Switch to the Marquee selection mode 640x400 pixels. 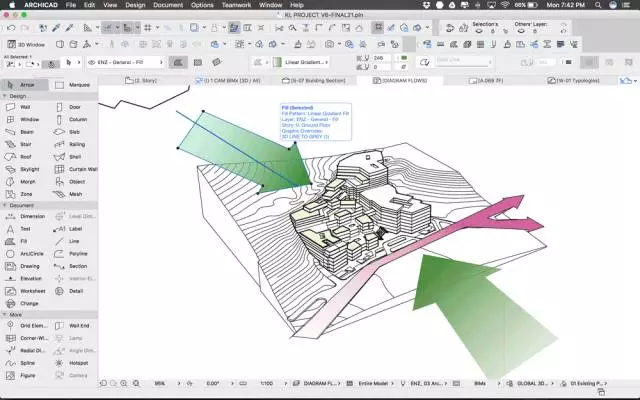point(76,85)
